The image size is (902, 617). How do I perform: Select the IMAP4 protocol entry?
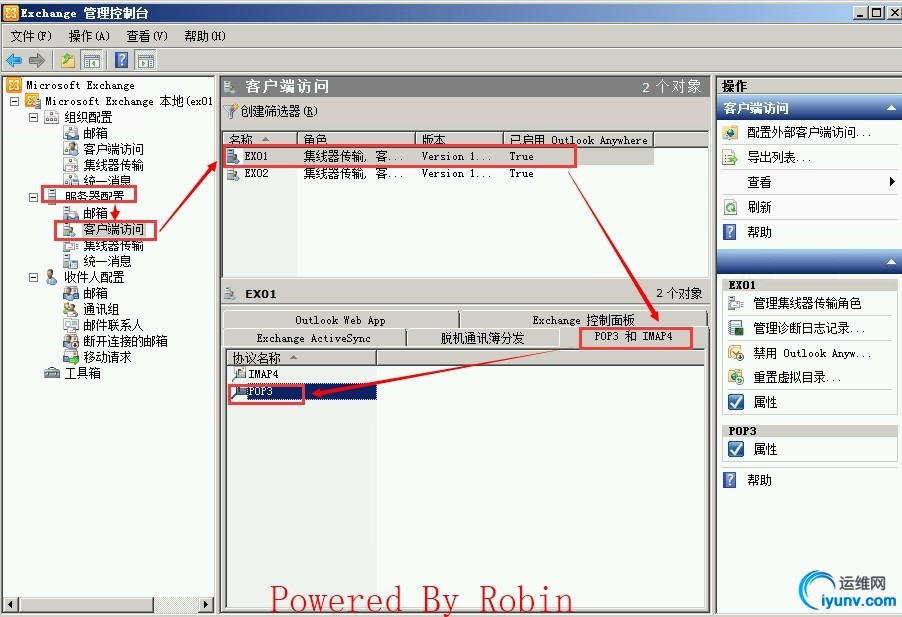click(263, 374)
